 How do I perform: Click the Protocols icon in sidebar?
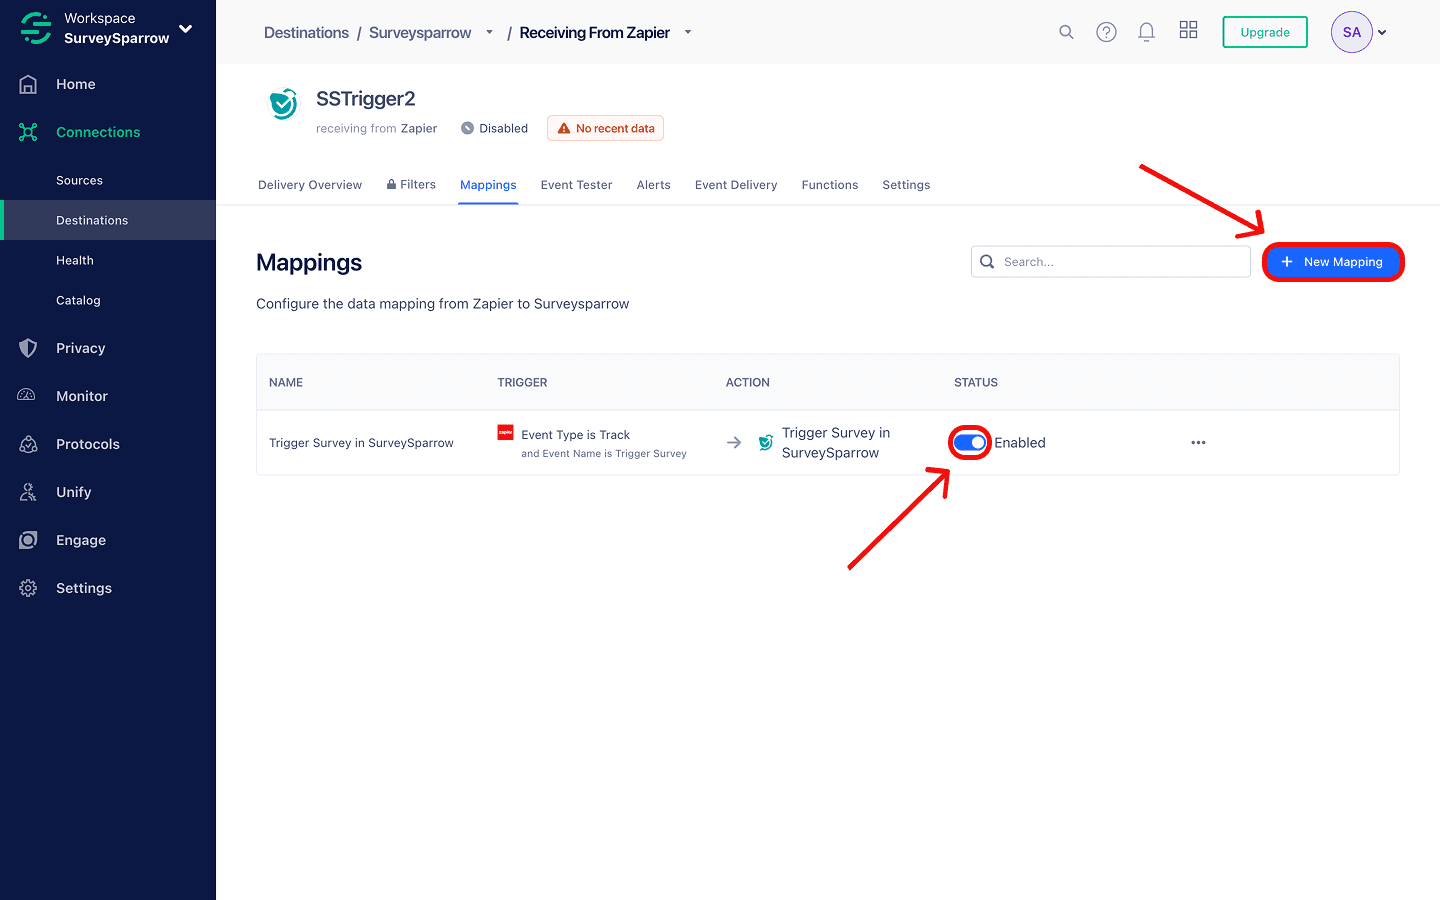[x=28, y=444]
